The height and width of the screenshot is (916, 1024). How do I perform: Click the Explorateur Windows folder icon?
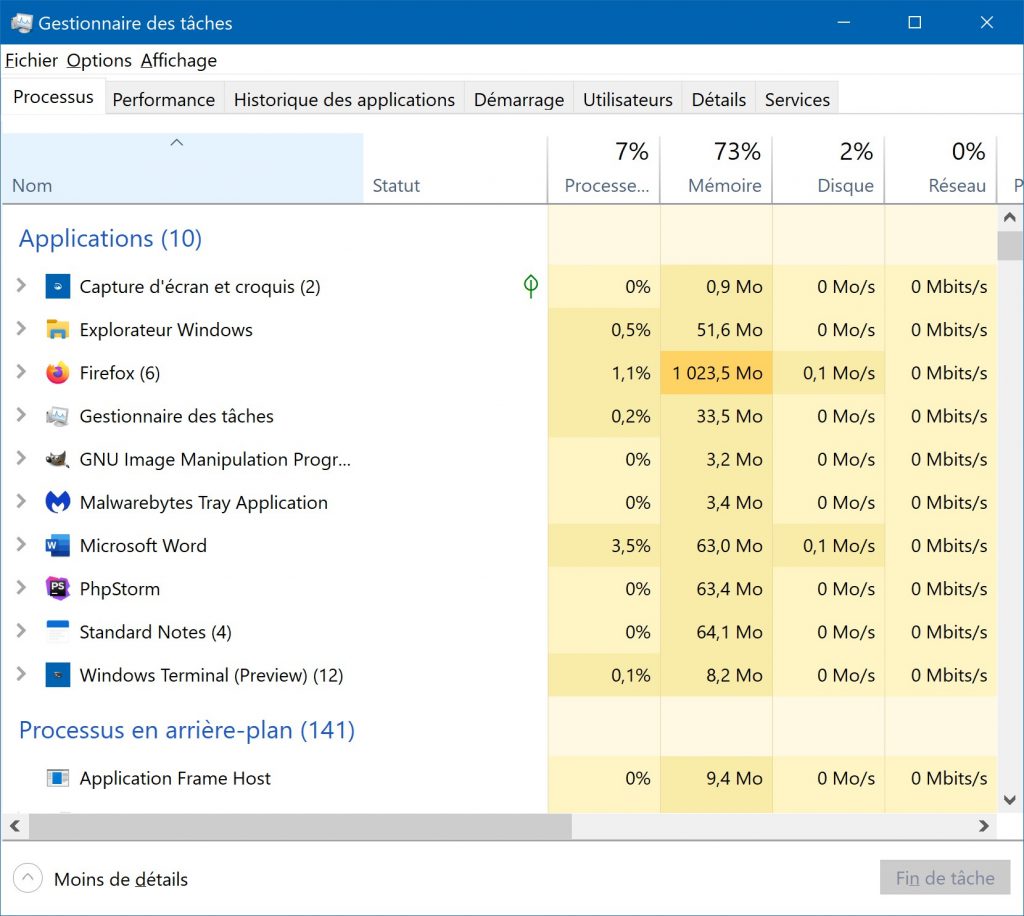coord(58,330)
